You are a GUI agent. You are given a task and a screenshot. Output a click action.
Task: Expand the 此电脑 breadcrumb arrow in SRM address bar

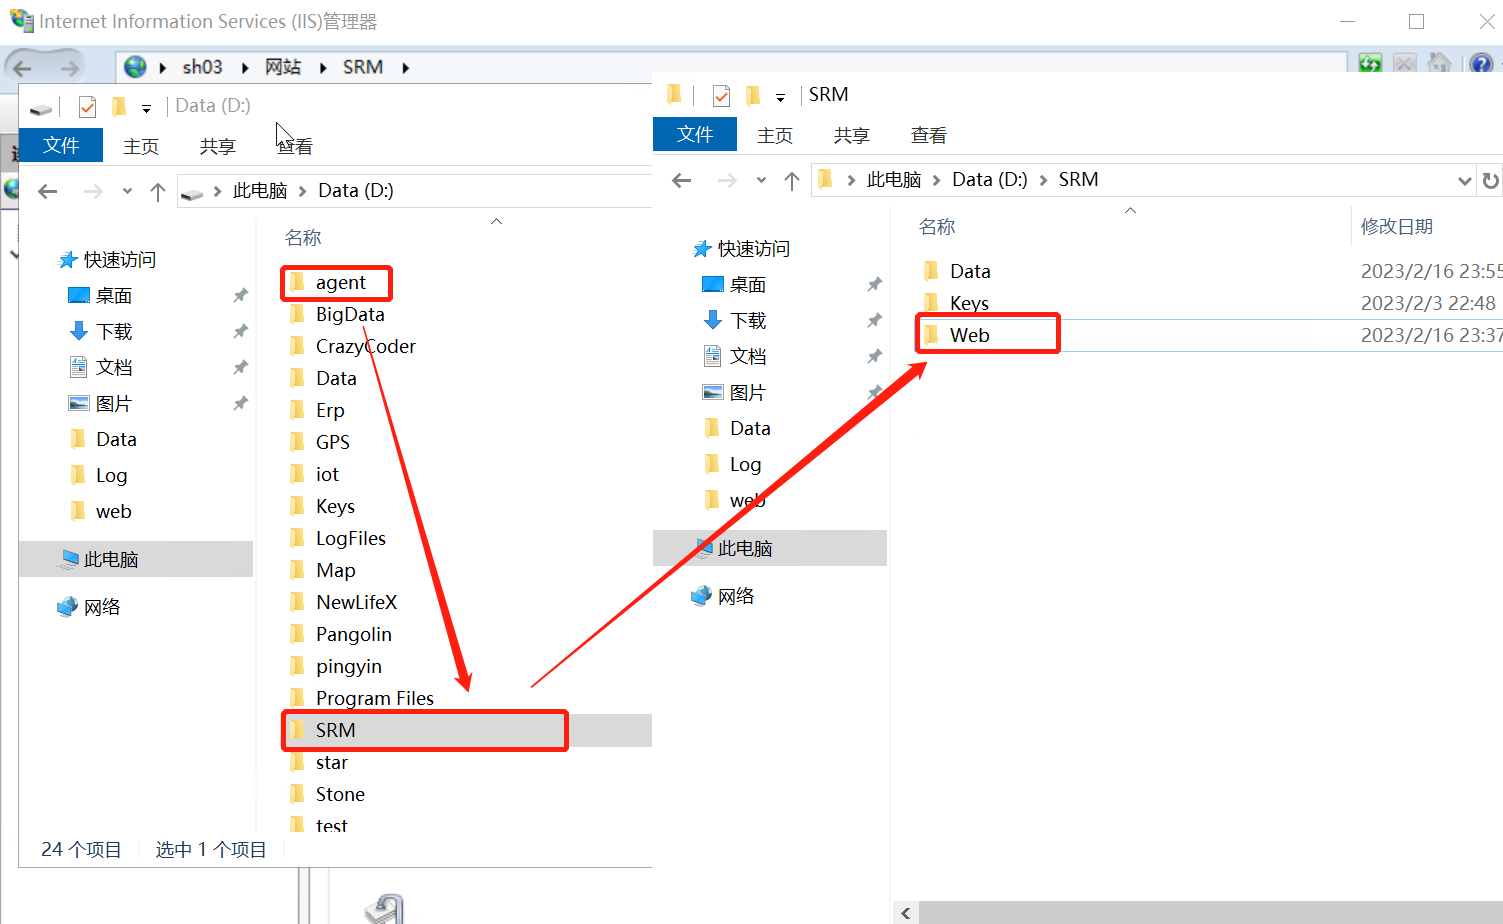[936, 181]
